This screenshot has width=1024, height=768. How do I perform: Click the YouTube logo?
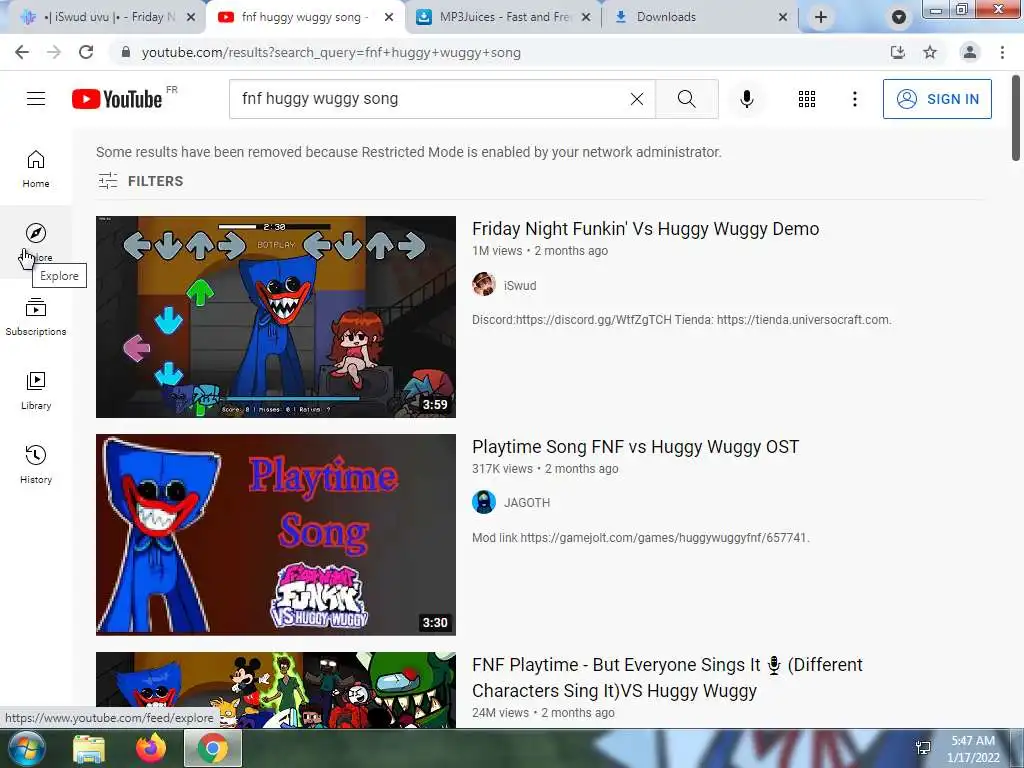[x=117, y=99]
